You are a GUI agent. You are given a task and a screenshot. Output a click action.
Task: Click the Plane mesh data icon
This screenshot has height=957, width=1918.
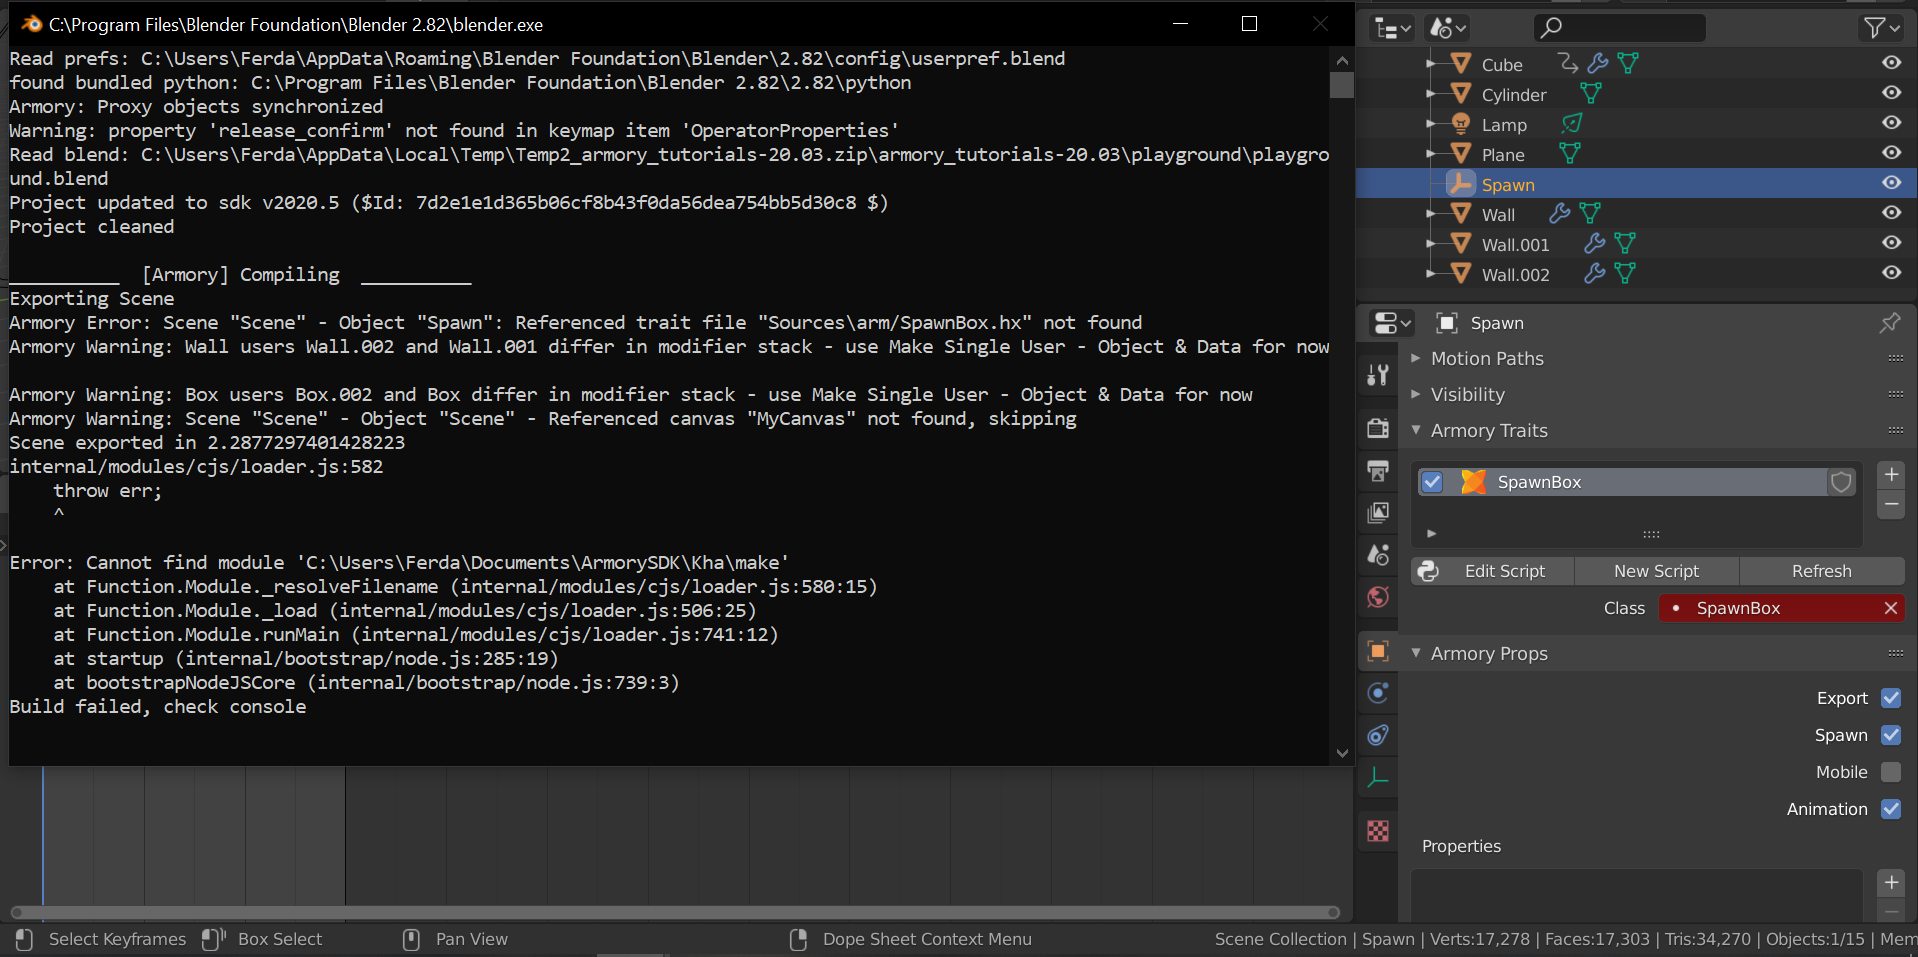[x=1570, y=154]
